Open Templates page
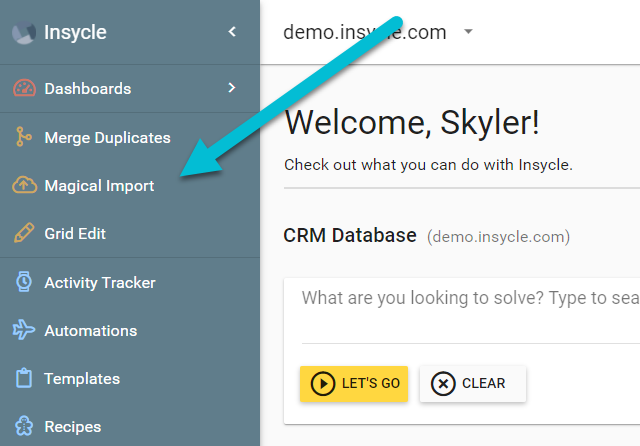The height and width of the screenshot is (446, 640). 82,379
